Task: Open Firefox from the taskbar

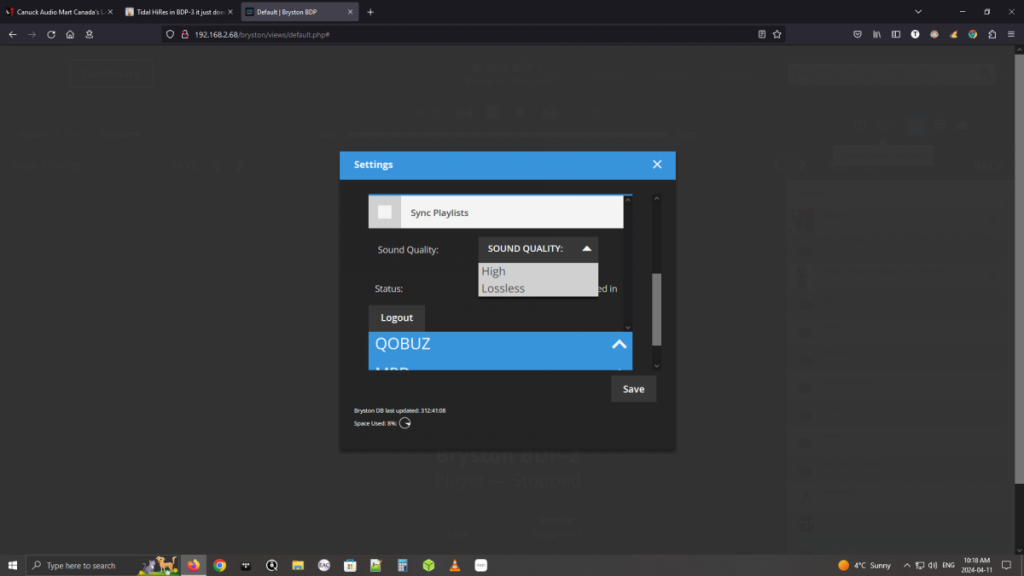Action: [193, 566]
